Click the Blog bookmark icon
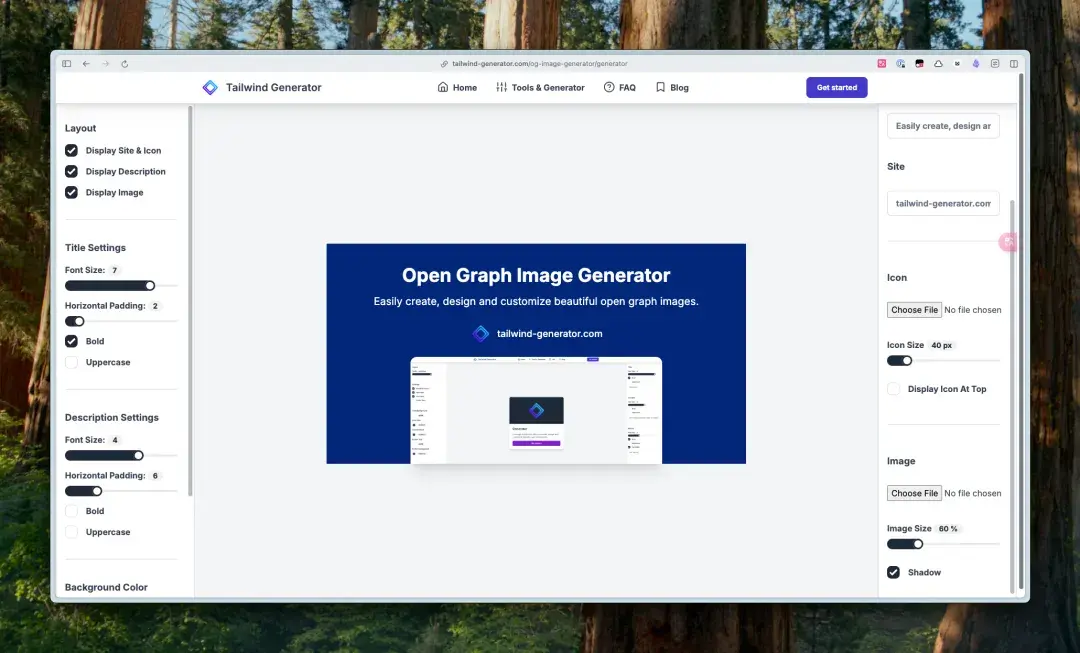This screenshot has width=1080, height=653. tap(660, 88)
